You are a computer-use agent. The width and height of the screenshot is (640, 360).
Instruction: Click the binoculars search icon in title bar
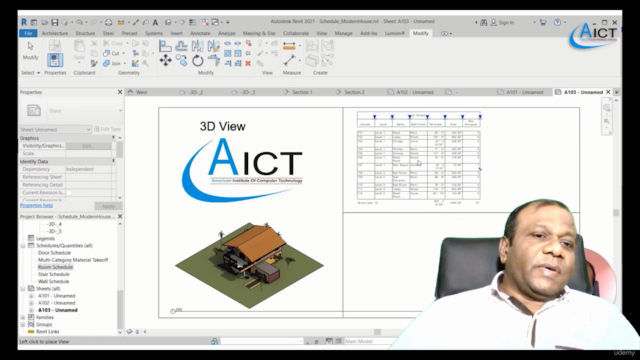point(484,22)
